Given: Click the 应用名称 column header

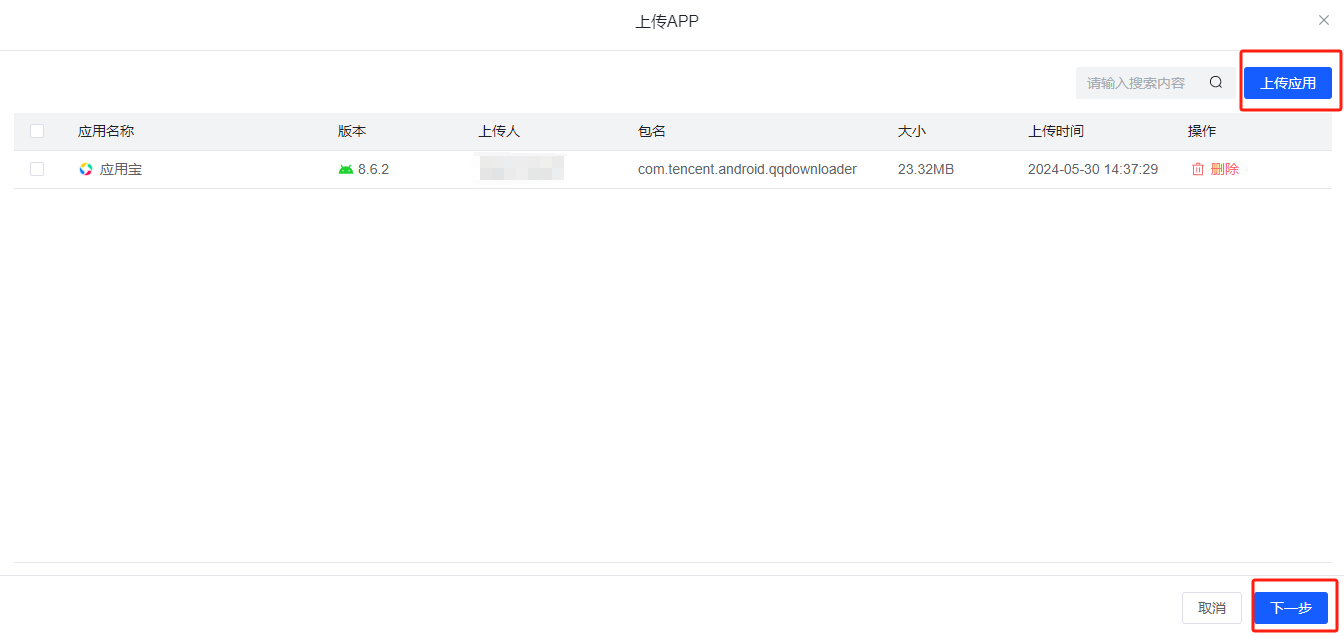Looking at the screenshot, I should (106, 131).
